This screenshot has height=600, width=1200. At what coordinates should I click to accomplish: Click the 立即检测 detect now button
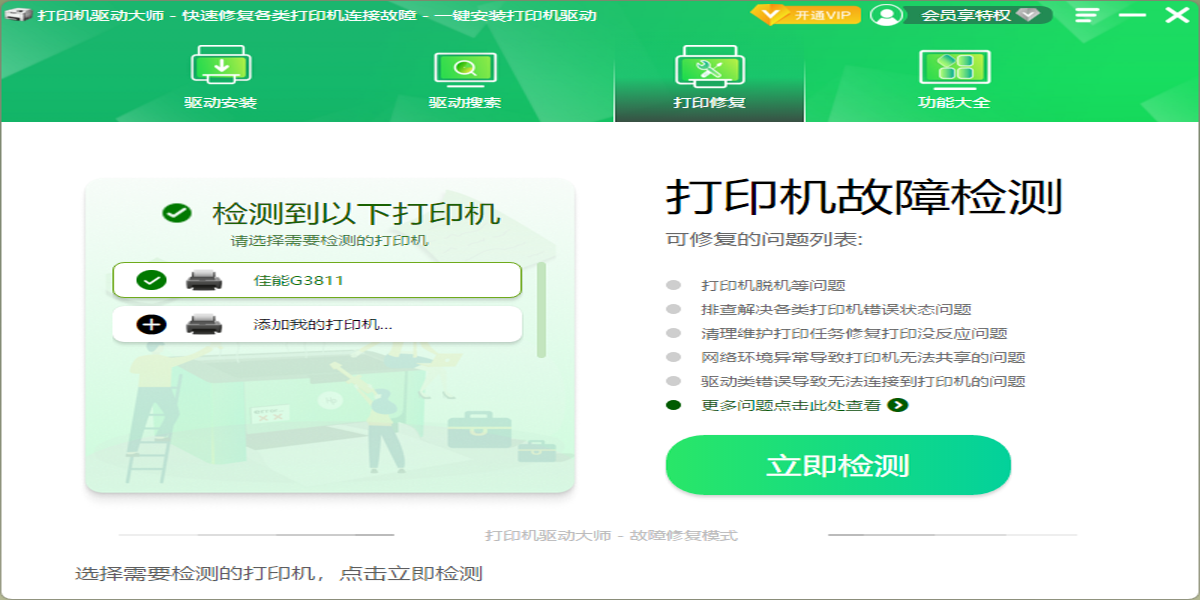[838, 465]
